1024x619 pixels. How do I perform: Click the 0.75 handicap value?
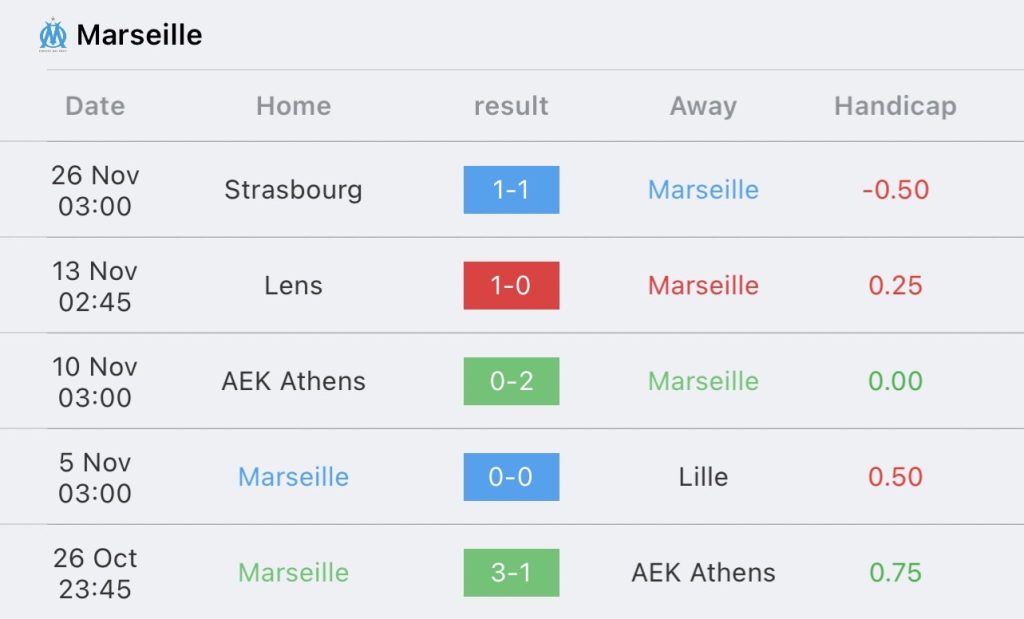(x=895, y=573)
